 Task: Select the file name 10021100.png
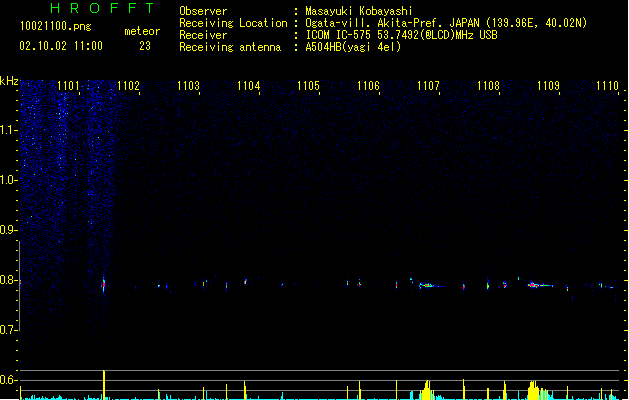(55, 26)
